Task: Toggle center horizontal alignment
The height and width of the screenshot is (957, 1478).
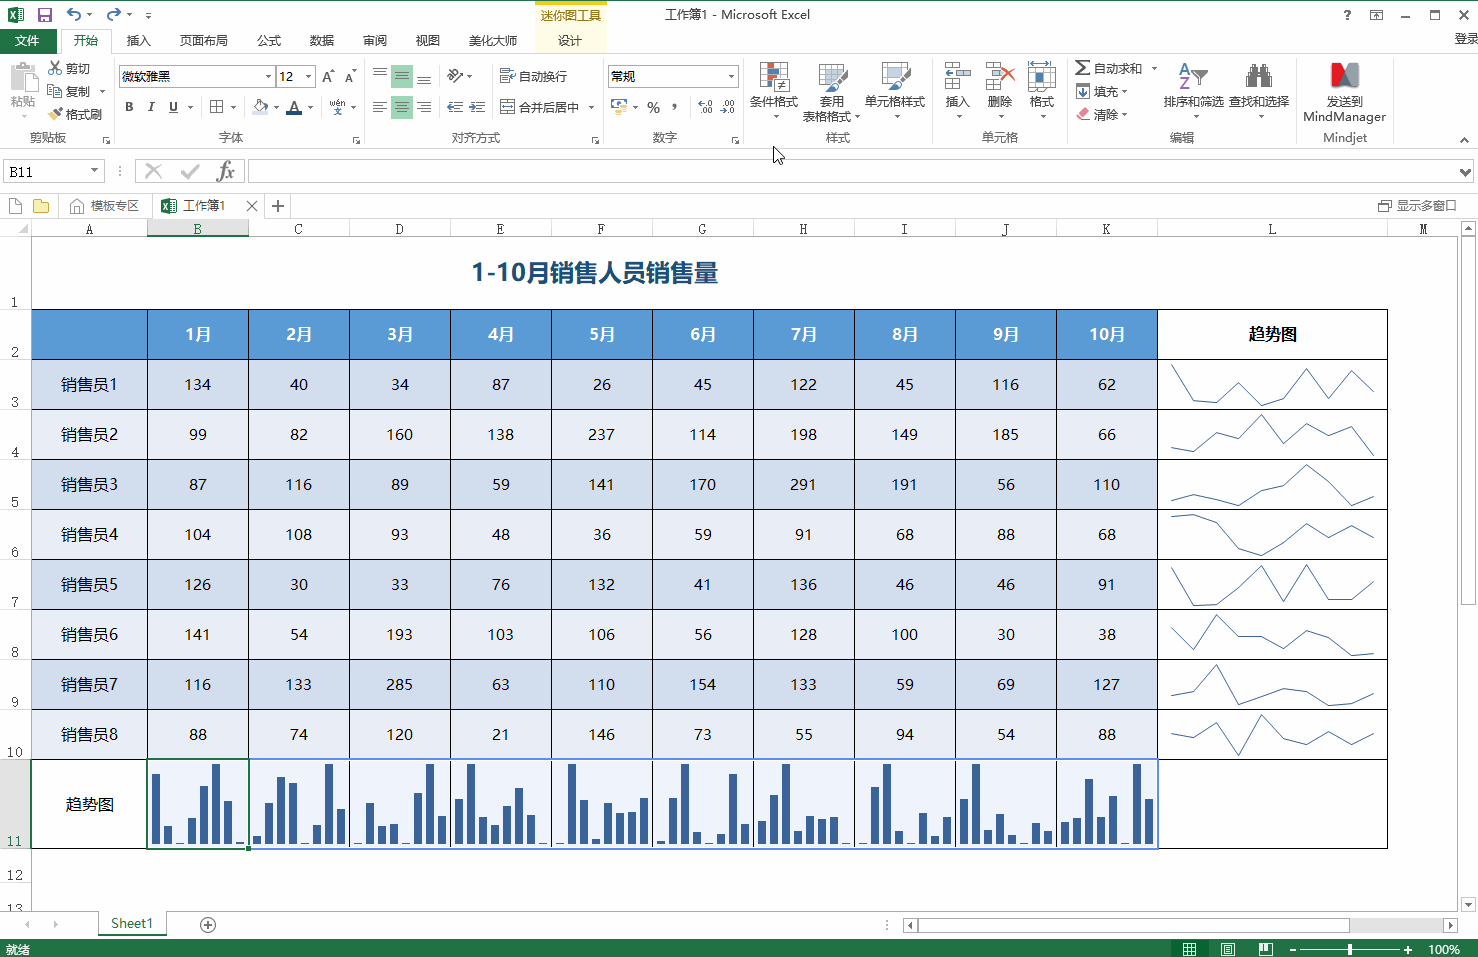Action: coord(401,107)
